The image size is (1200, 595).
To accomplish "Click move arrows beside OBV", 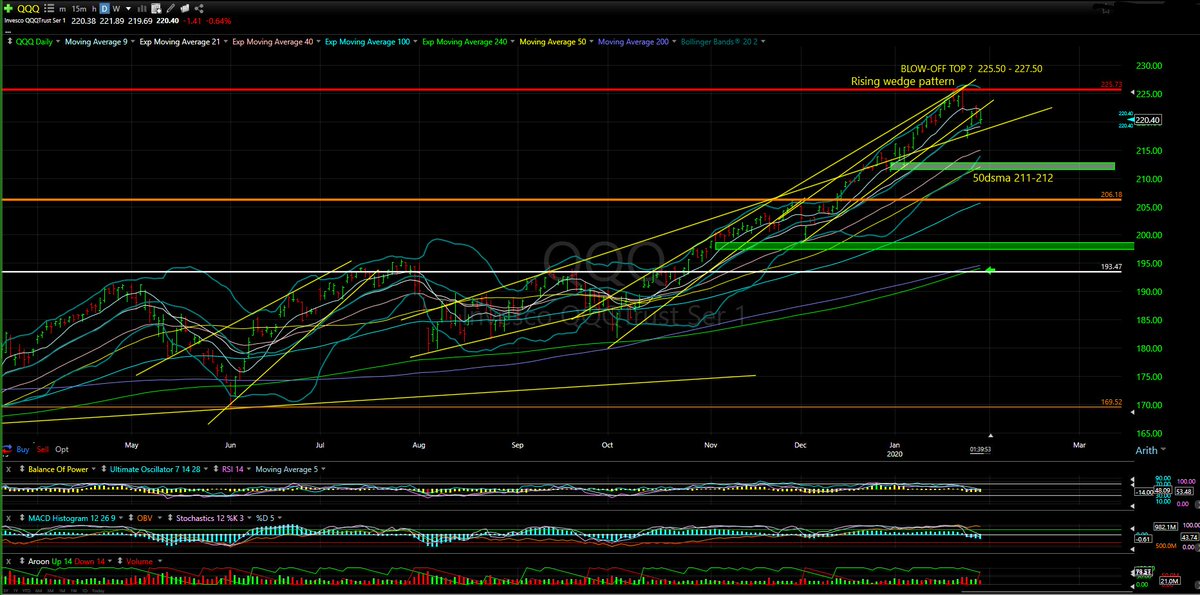I will (x=131, y=518).
